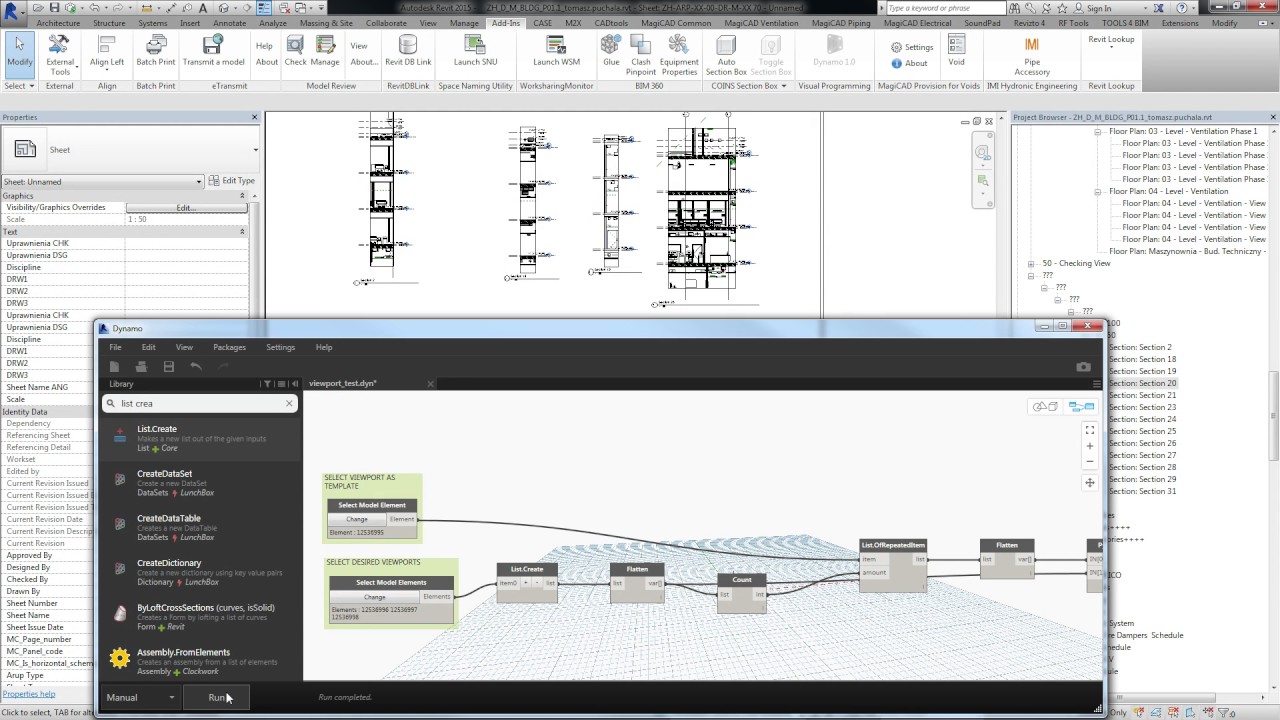Switch Dynamo to geometry preview navigation
Image resolution: width=1280 pixels, height=720 pixels.
(x=1046, y=407)
